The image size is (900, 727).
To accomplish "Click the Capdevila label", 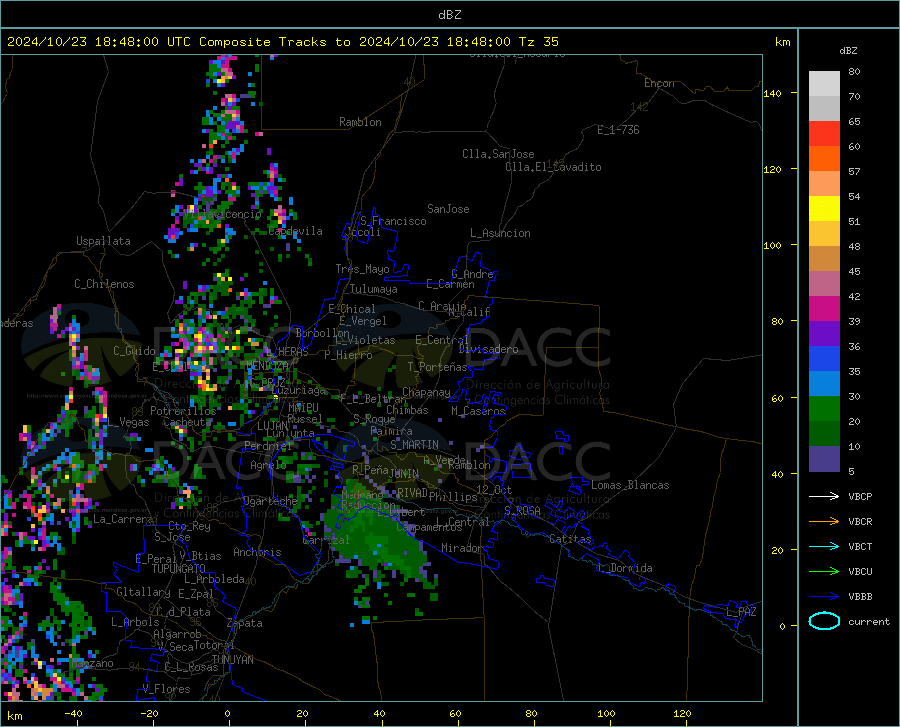I will tap(295, 231).
